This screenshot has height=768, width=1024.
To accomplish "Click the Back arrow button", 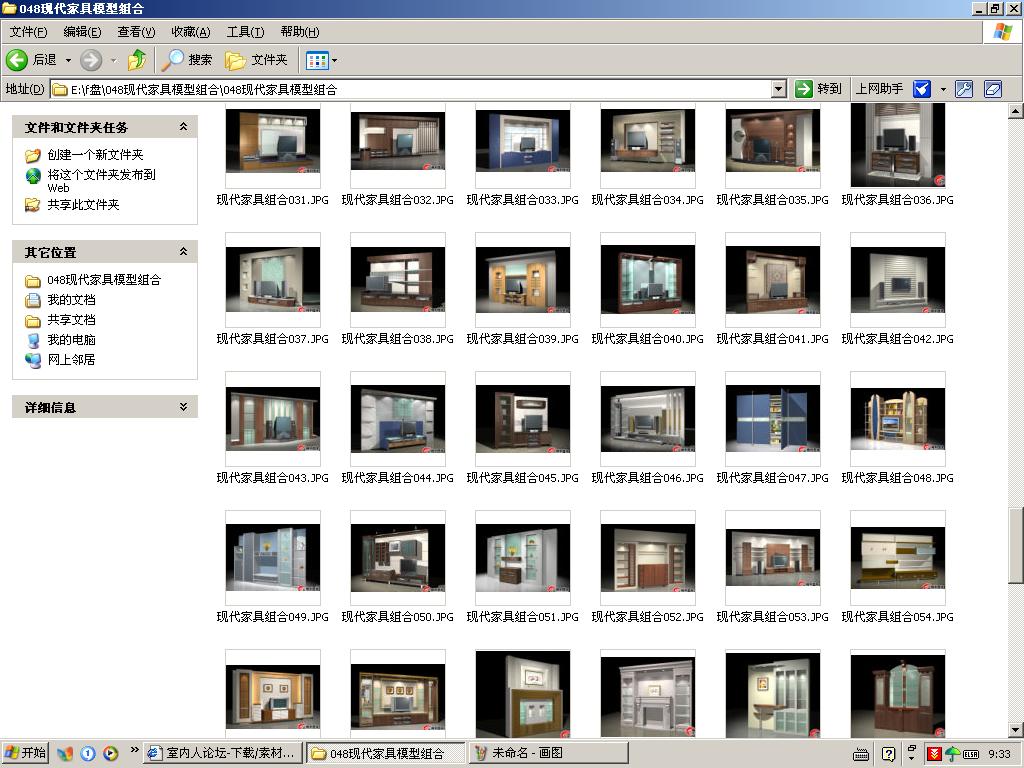I will click(x=17, y=60).
